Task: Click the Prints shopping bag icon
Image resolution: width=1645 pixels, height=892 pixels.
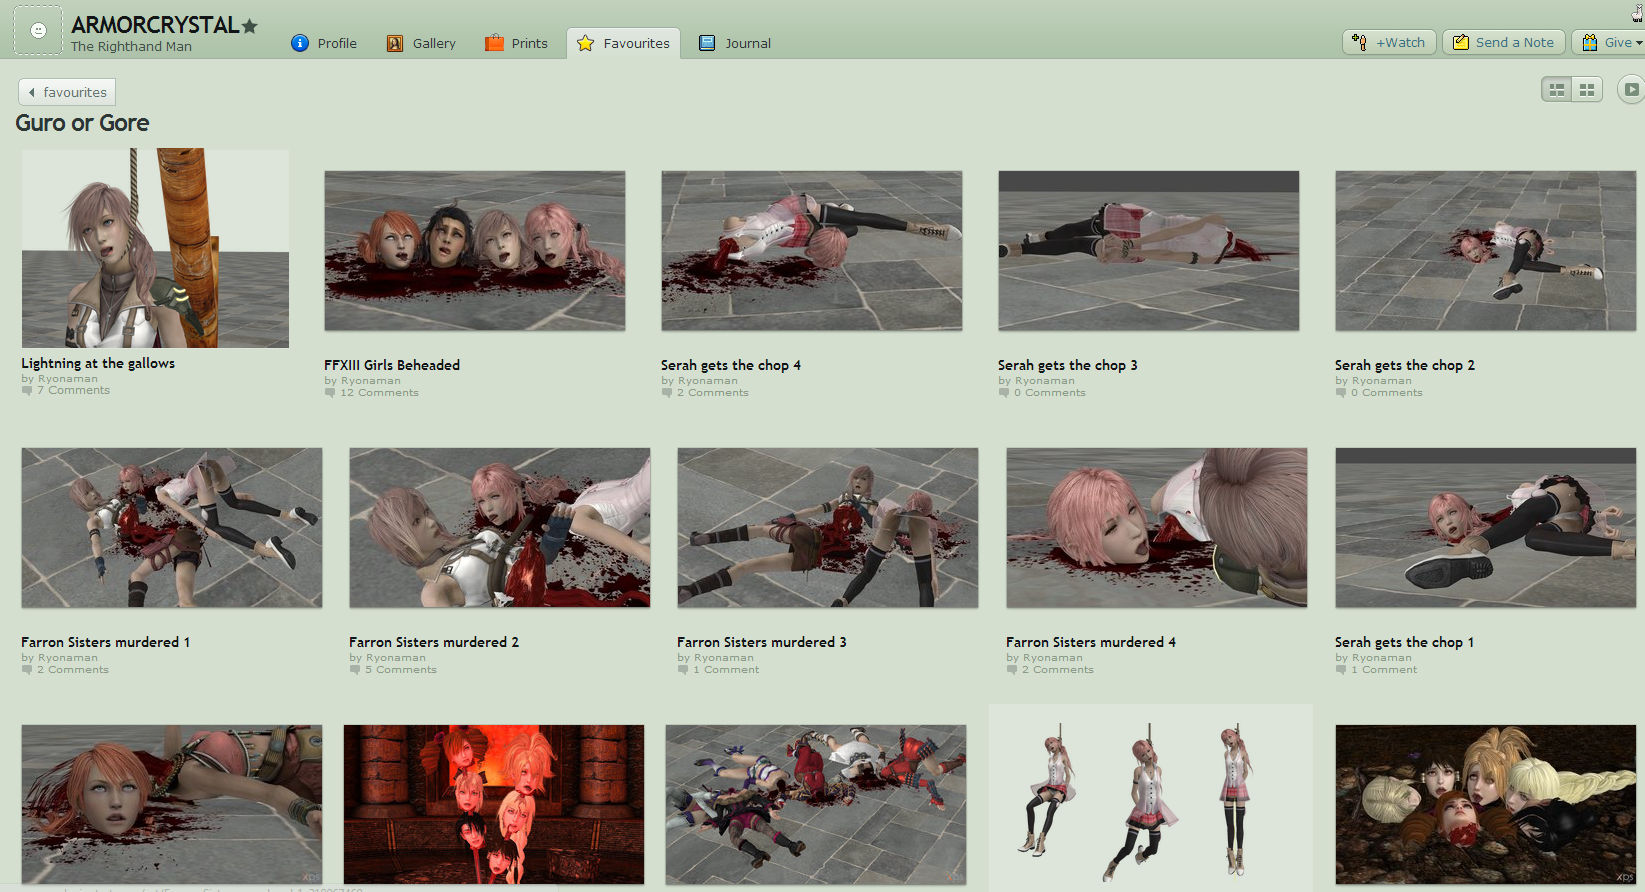Action: pyautogui.click(x=494, y=43)
